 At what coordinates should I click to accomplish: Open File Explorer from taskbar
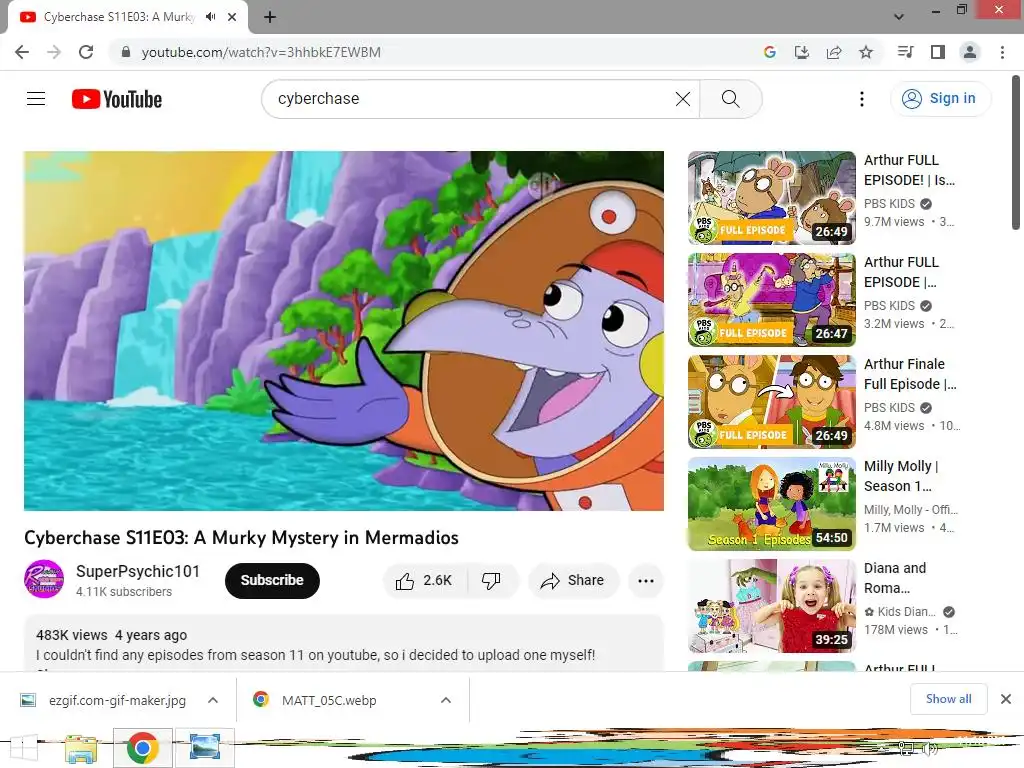(x=81, y=748)
